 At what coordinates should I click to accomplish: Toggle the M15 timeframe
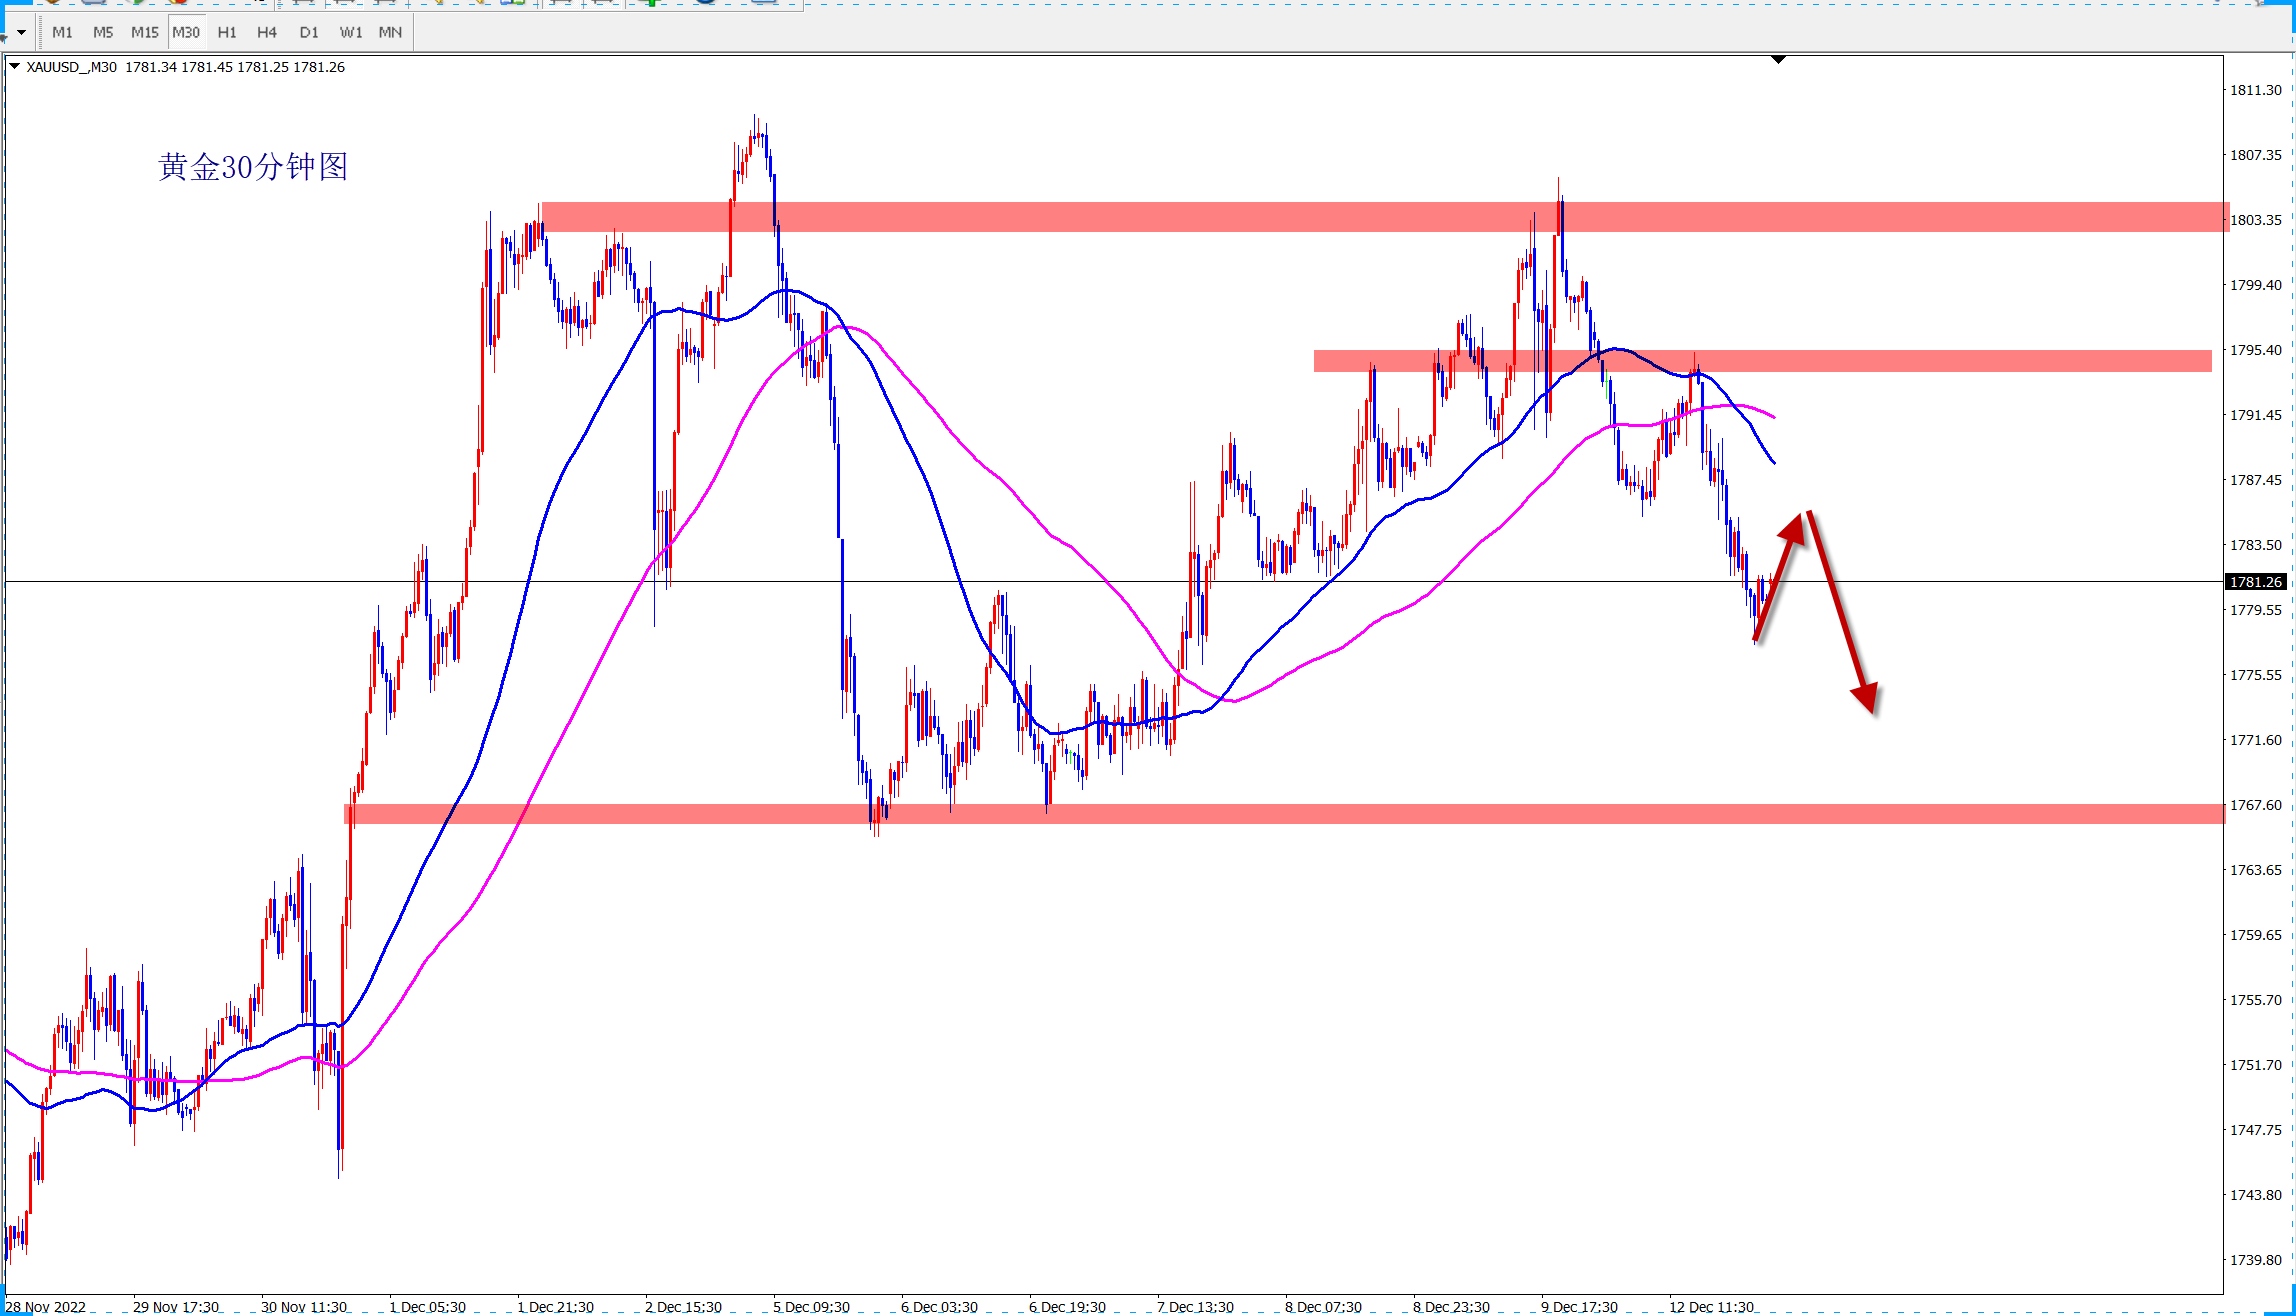145,32
